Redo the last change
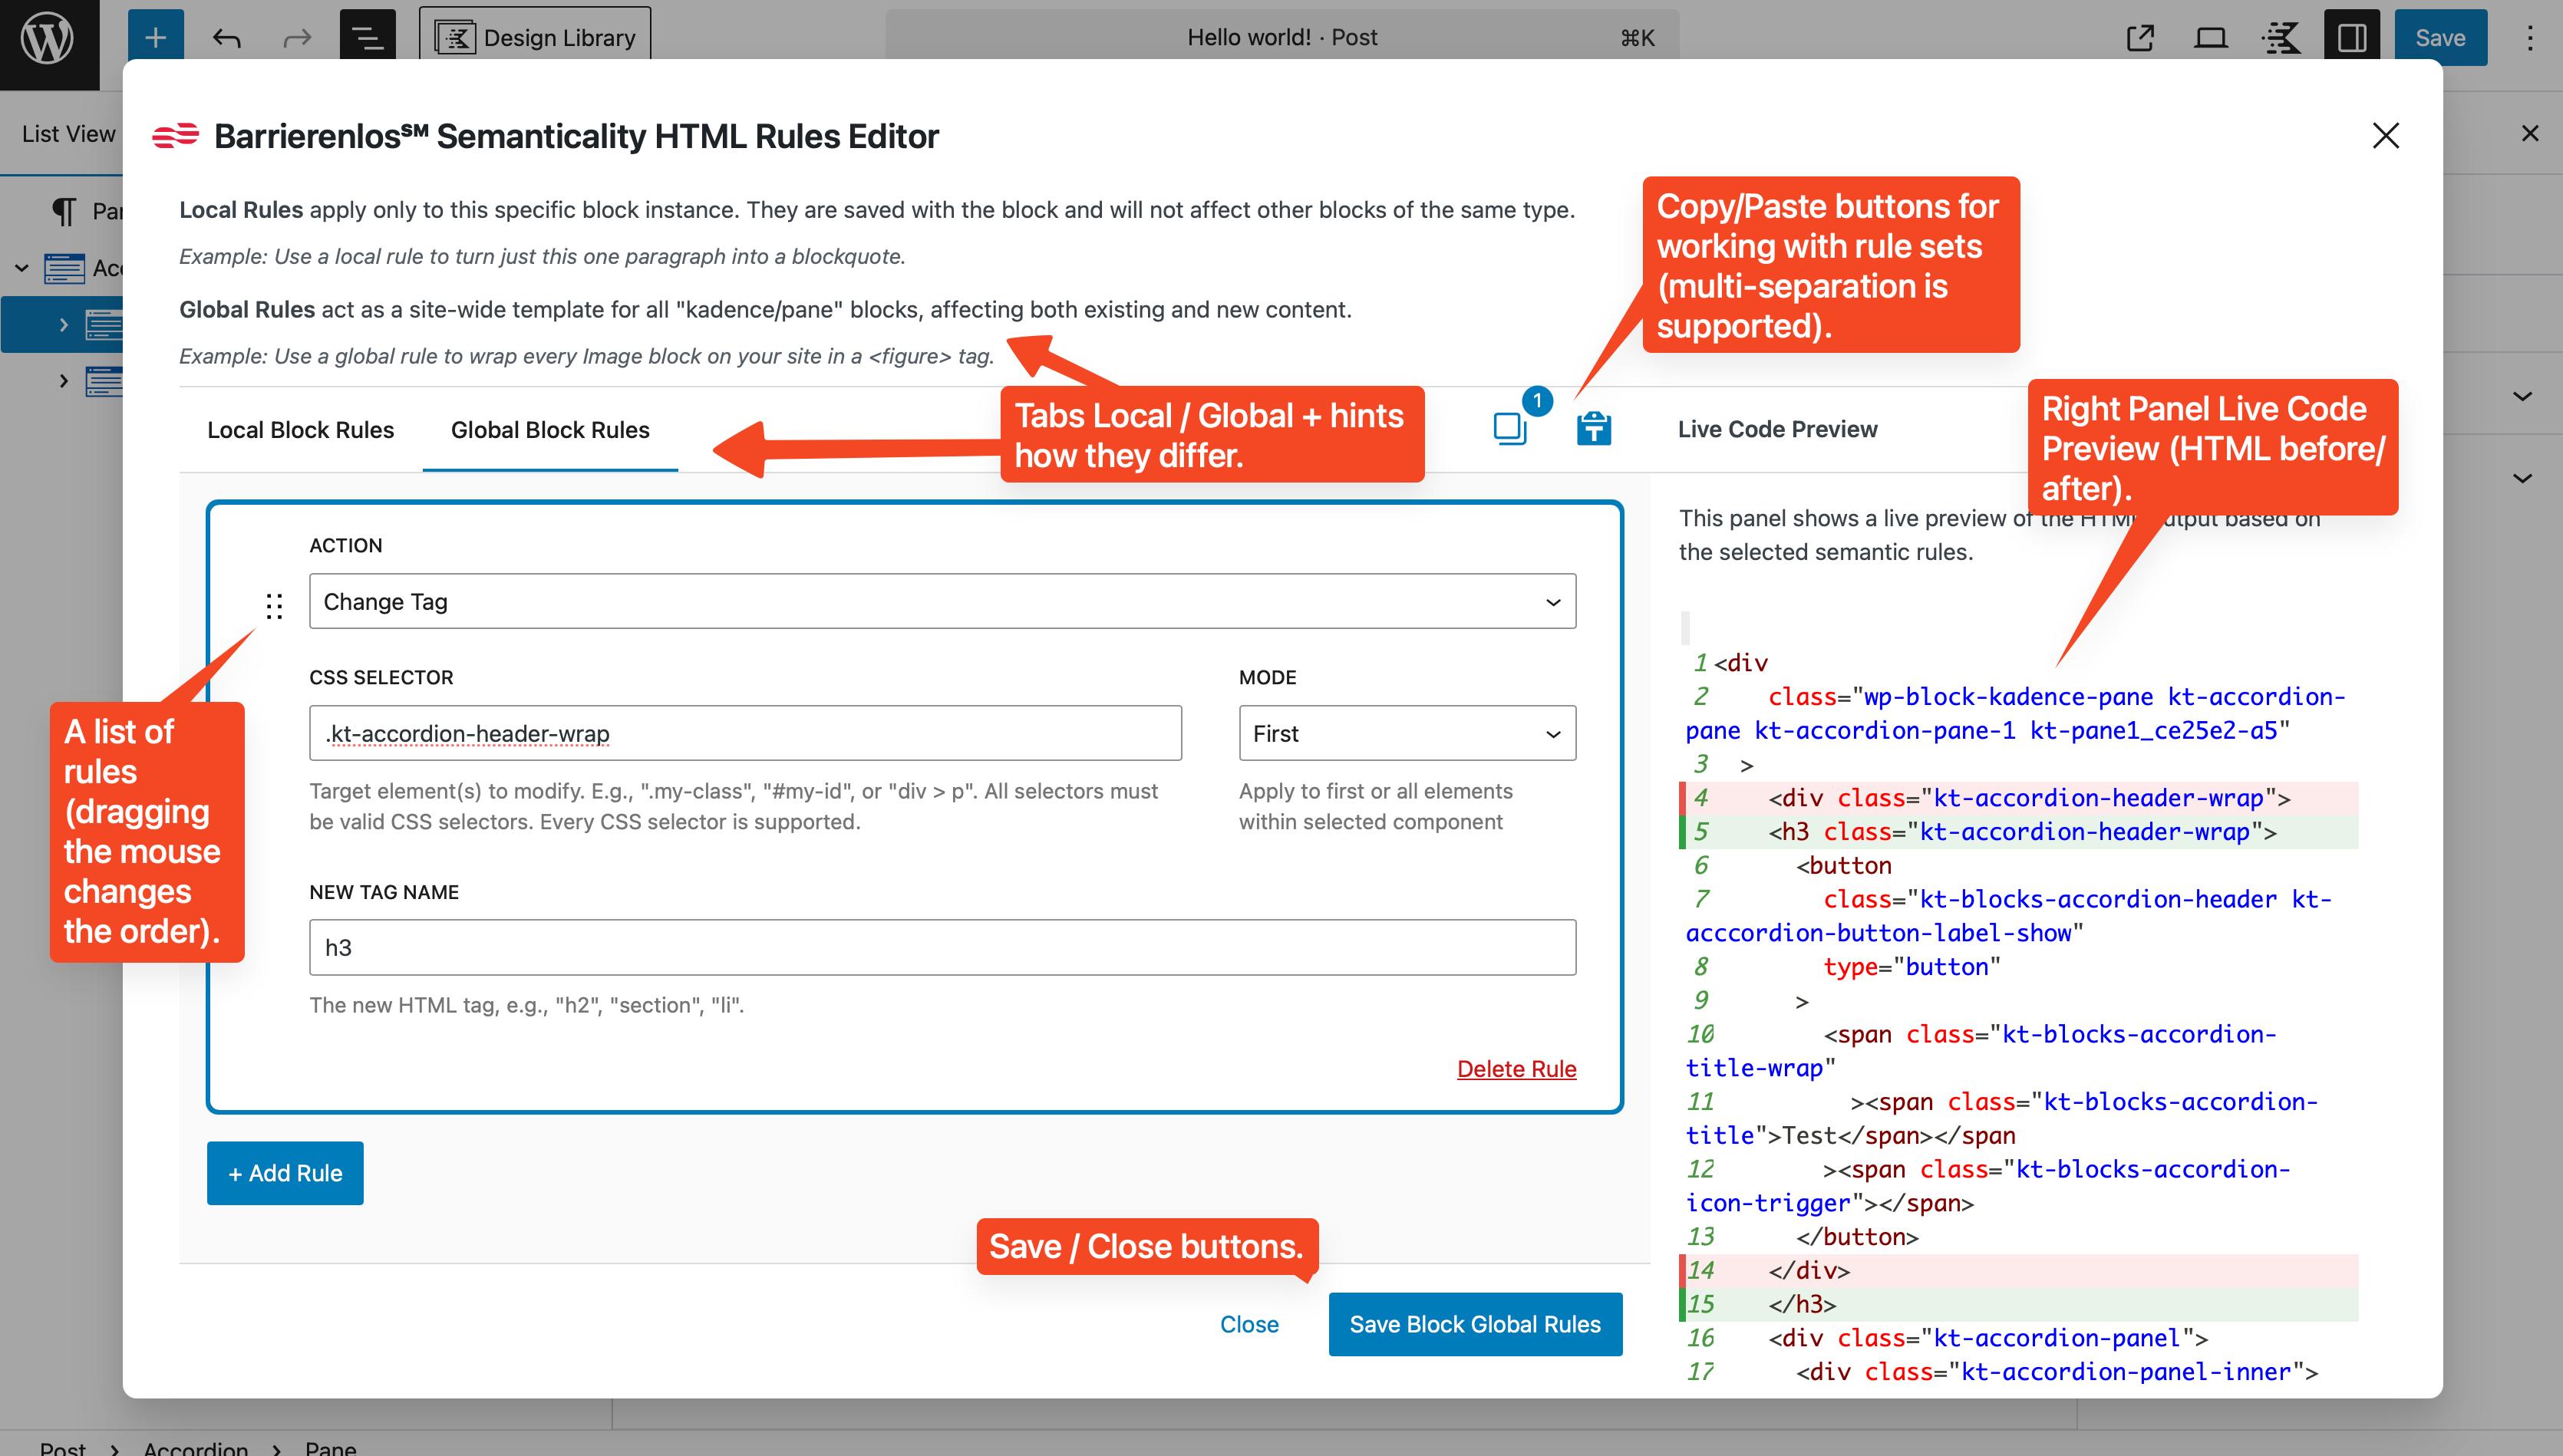Screen dimensions: 2563x1456 click(296, 37)
